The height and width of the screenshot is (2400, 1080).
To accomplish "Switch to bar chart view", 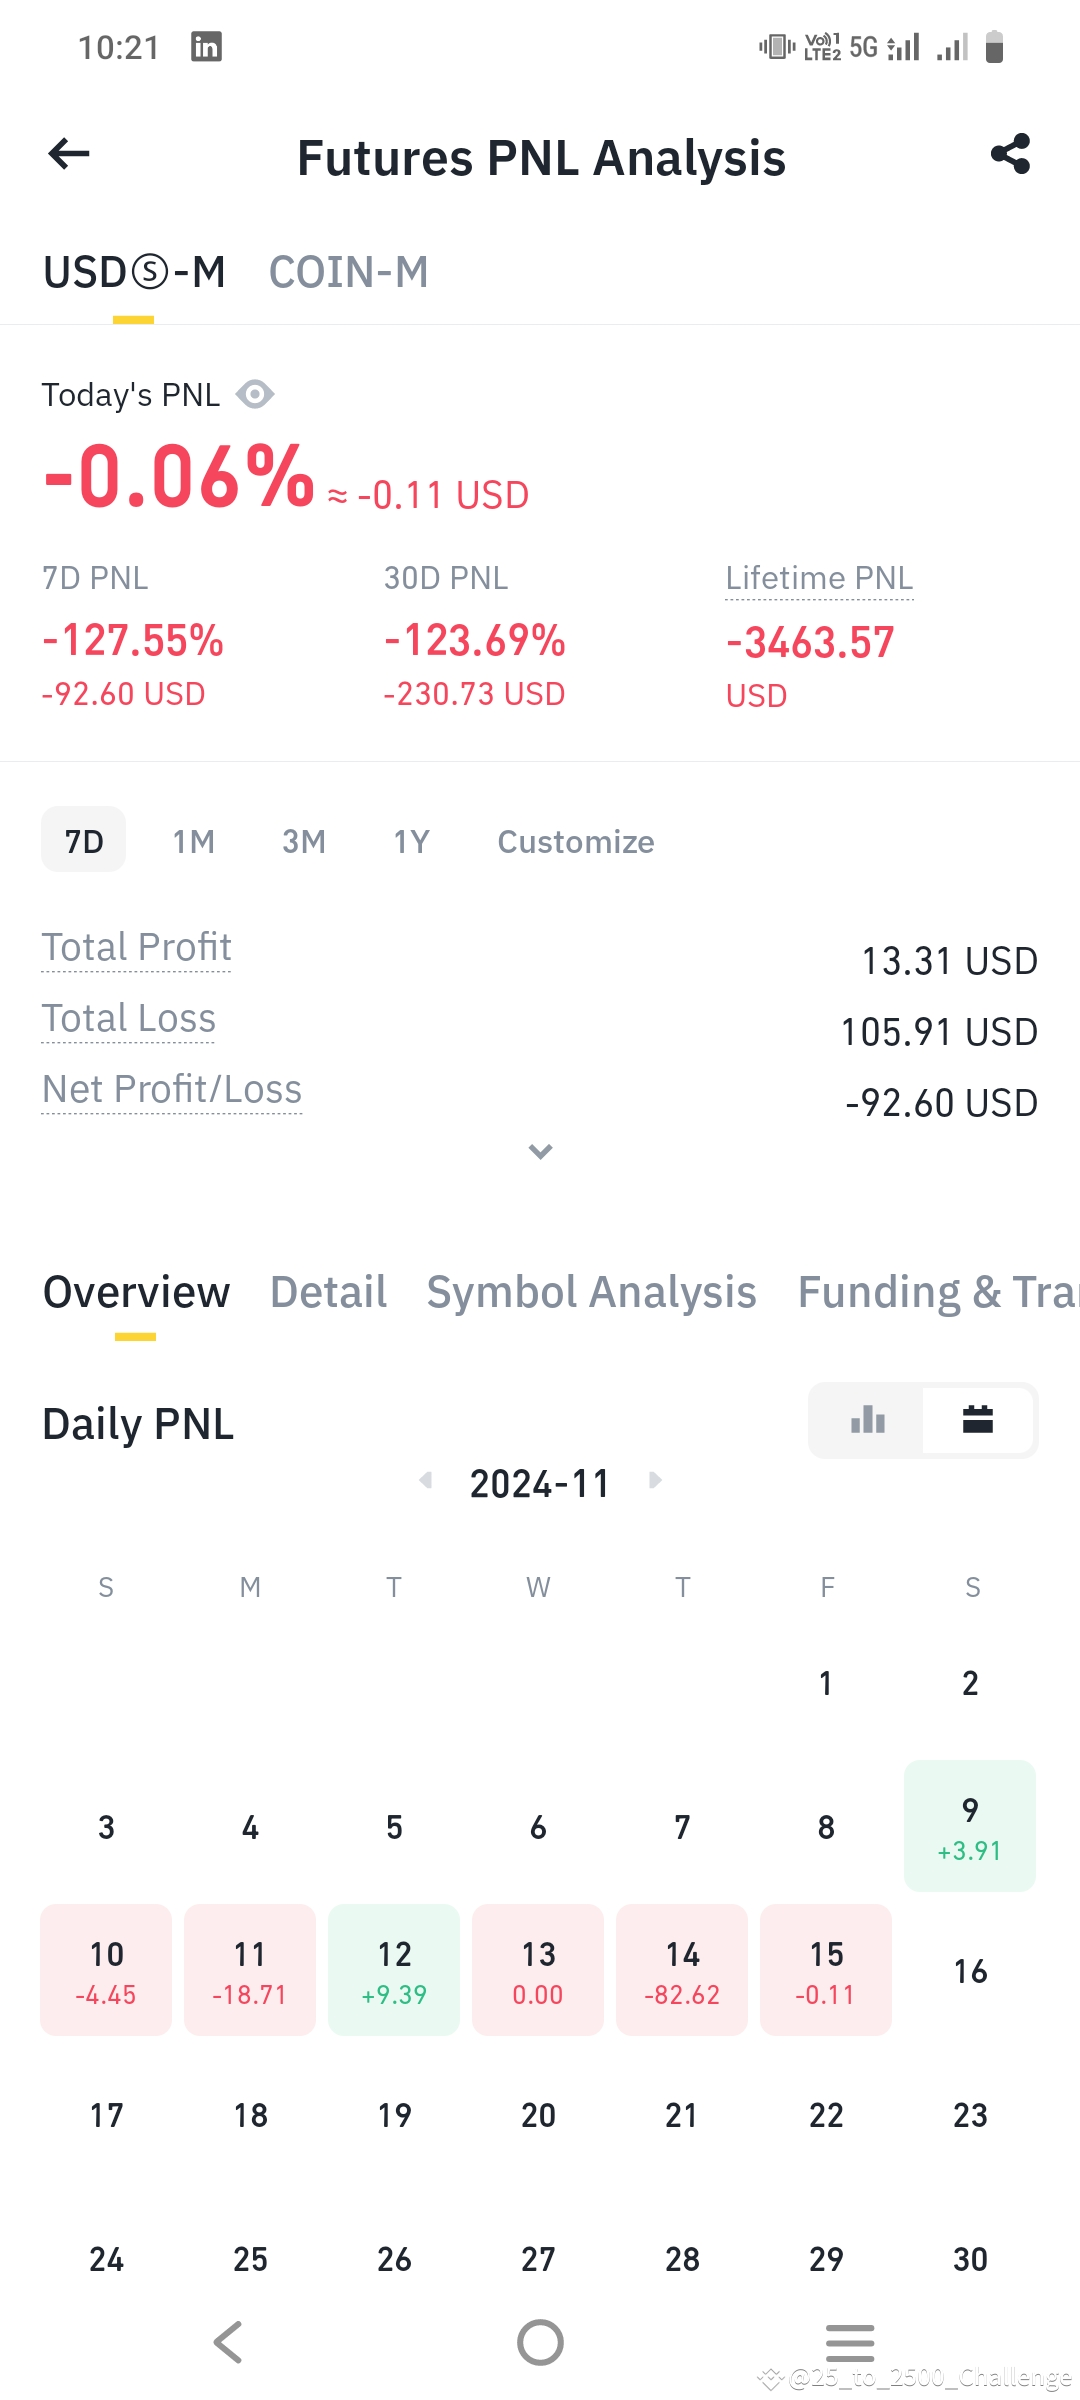I will pos(867,1420).
